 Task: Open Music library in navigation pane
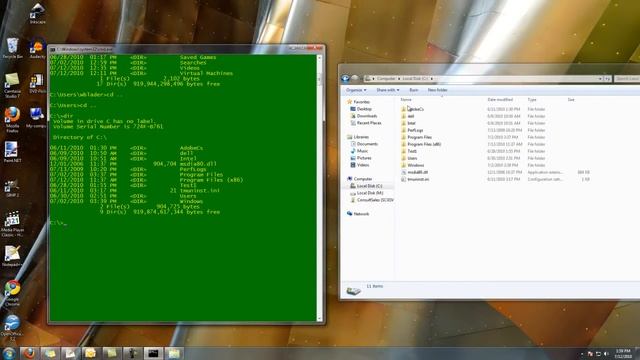pyautogui.click(x=359, y=151)
